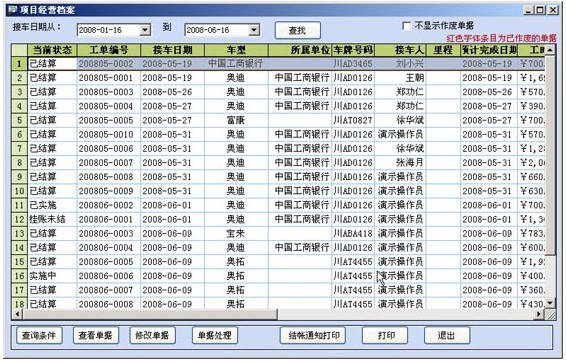Click the 挂账未结 status cell
Screen dimensions: 566x361
point(52,219)
